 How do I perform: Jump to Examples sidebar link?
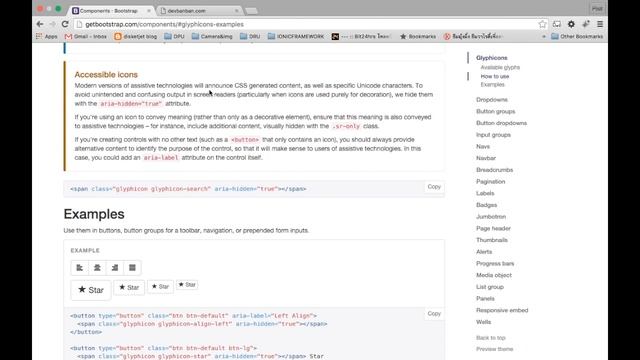[492, 84]
